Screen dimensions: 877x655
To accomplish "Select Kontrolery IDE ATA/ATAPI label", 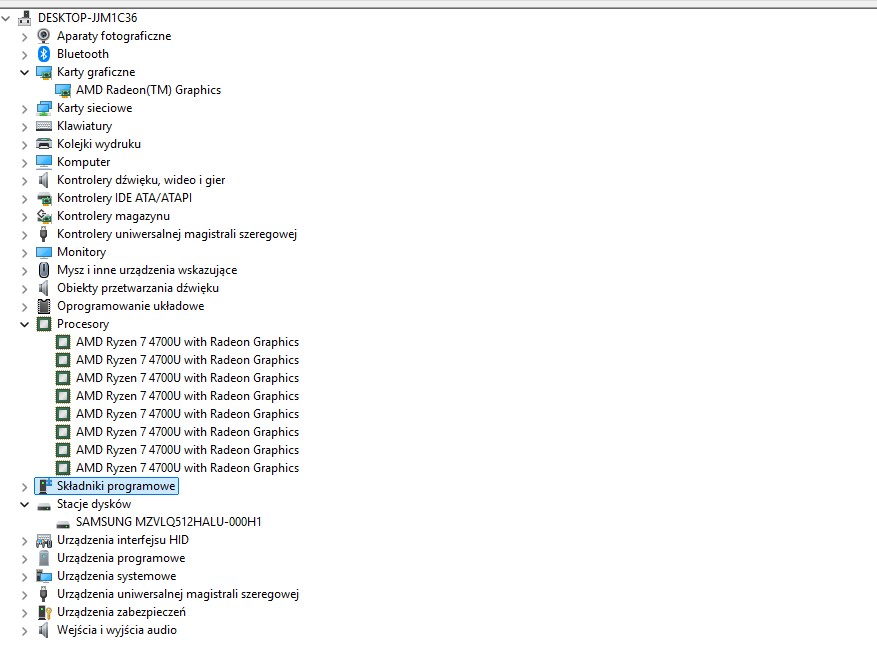I will click(x=124, y=198).
